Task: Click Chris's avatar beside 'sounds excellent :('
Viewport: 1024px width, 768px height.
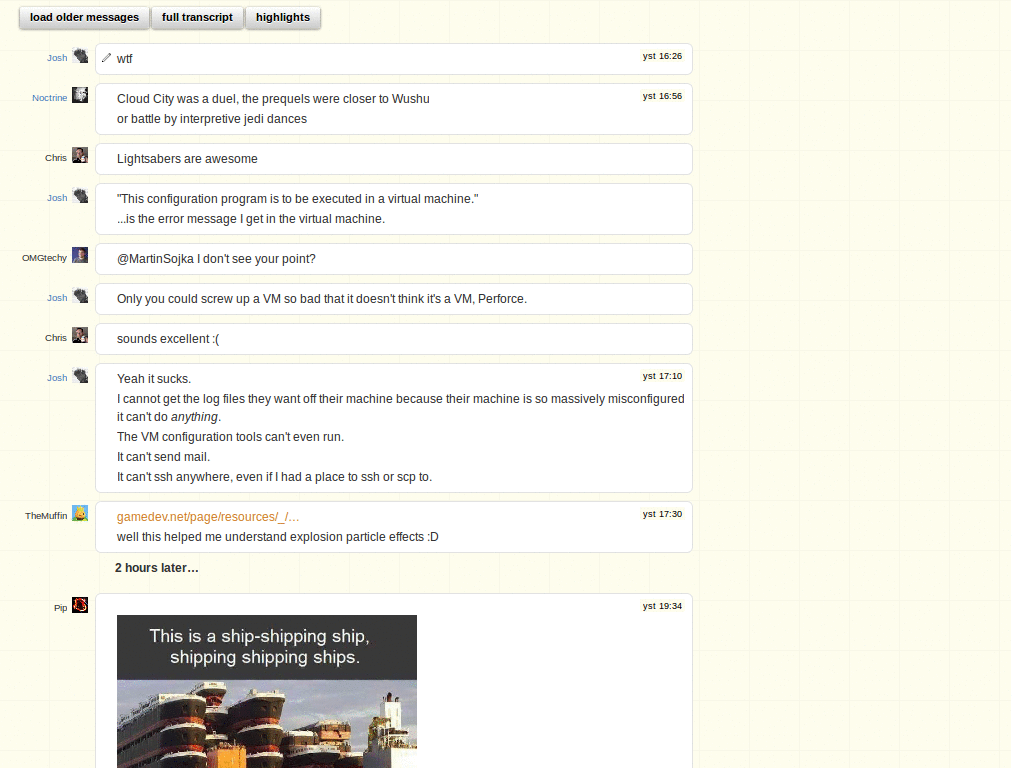Action: point(80,336)
